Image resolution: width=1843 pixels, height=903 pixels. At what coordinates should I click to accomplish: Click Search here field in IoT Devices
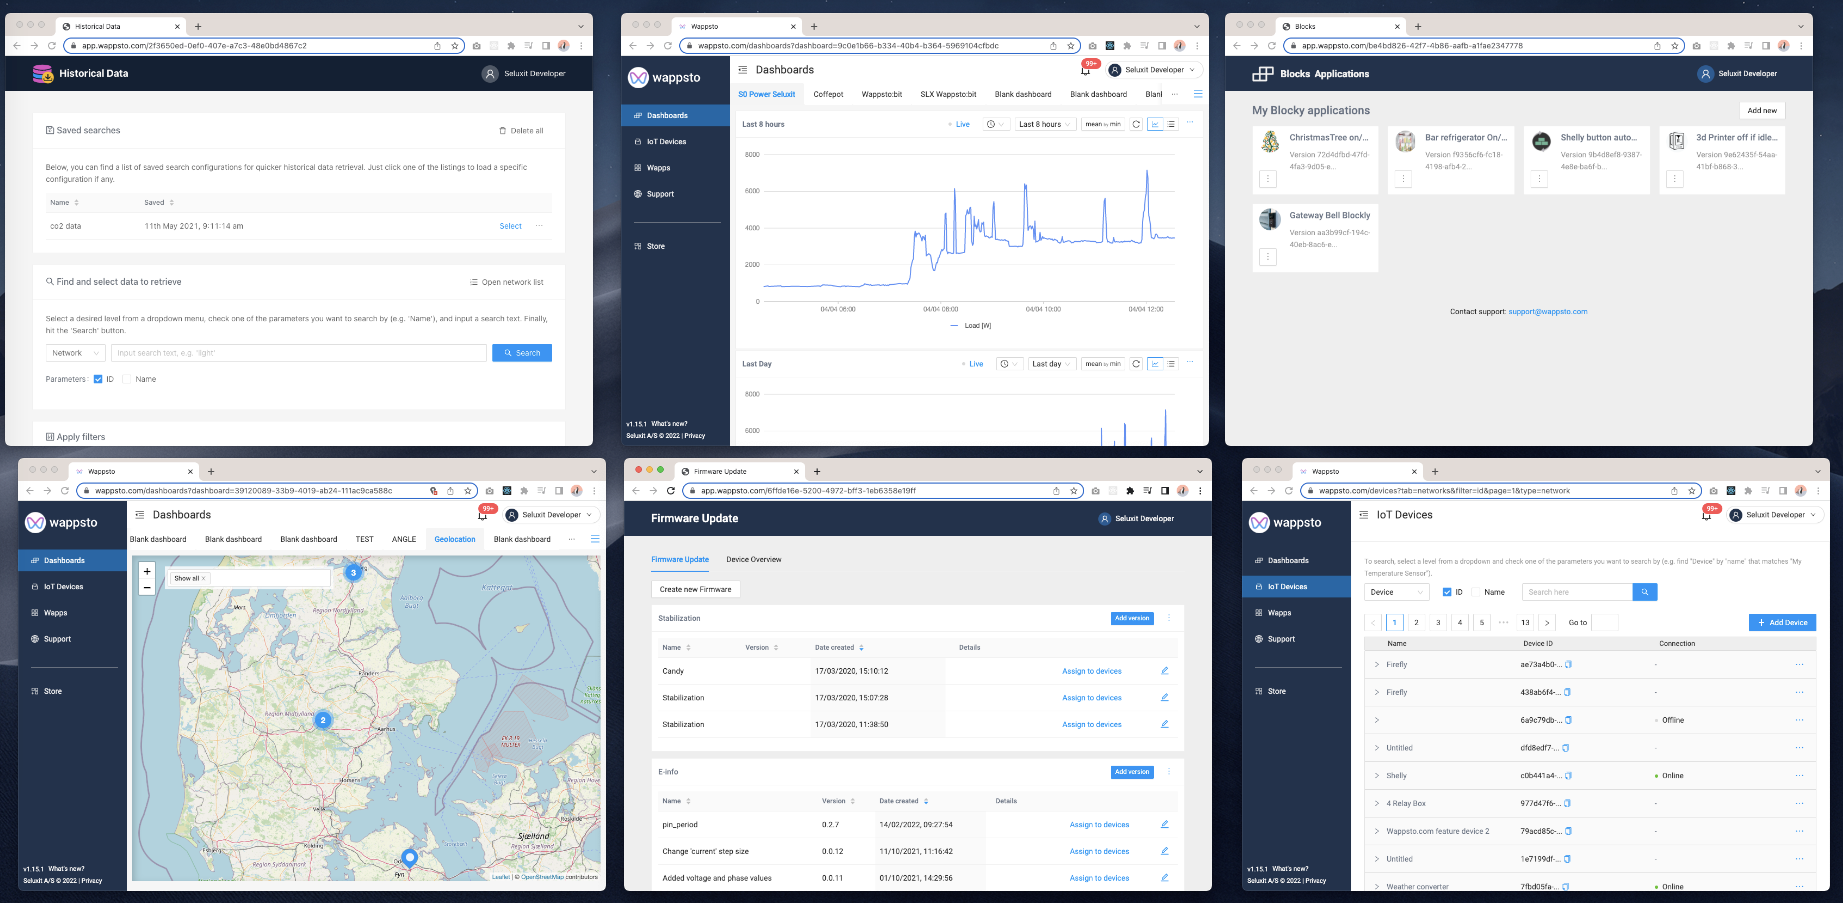[1577, 592]
